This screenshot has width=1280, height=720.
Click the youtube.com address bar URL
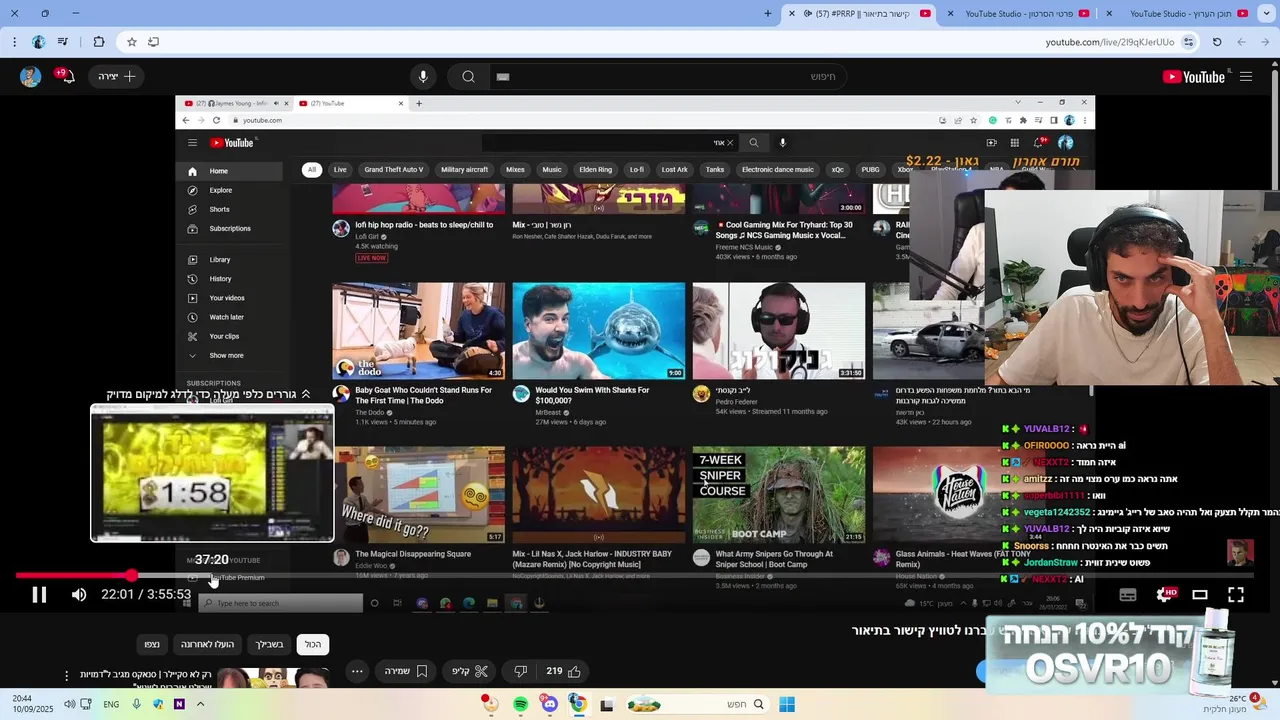click(x=1110, y=42)
